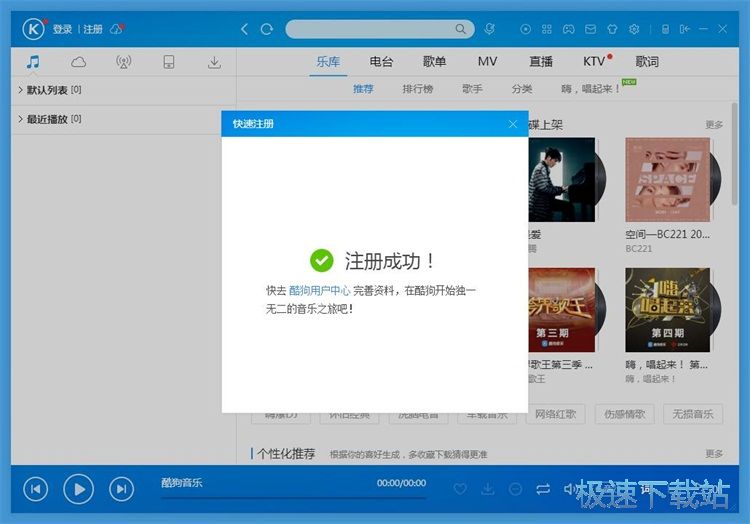Skip to the next track
The height and width of the screenshot is (524, 750).
[121, 489]
